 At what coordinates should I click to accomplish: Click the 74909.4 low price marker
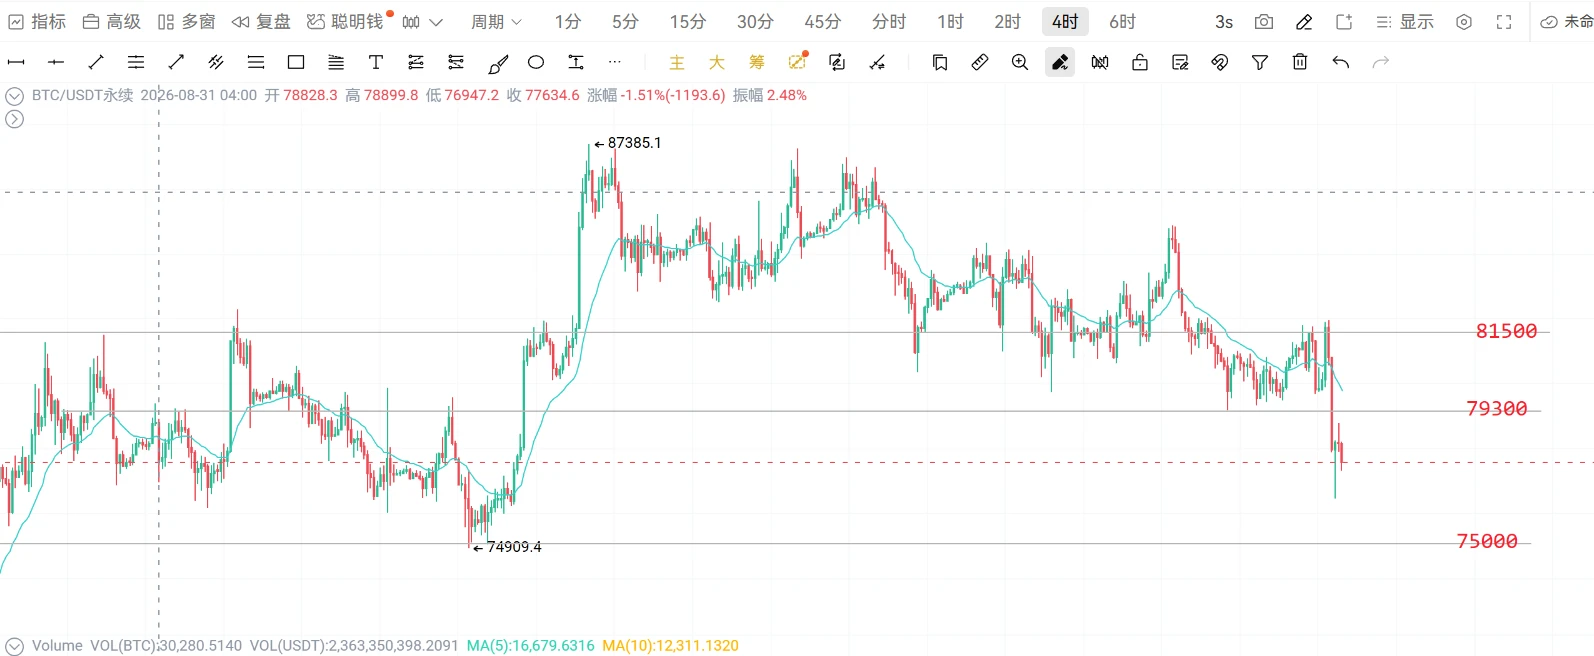click(x=508, y=547)
